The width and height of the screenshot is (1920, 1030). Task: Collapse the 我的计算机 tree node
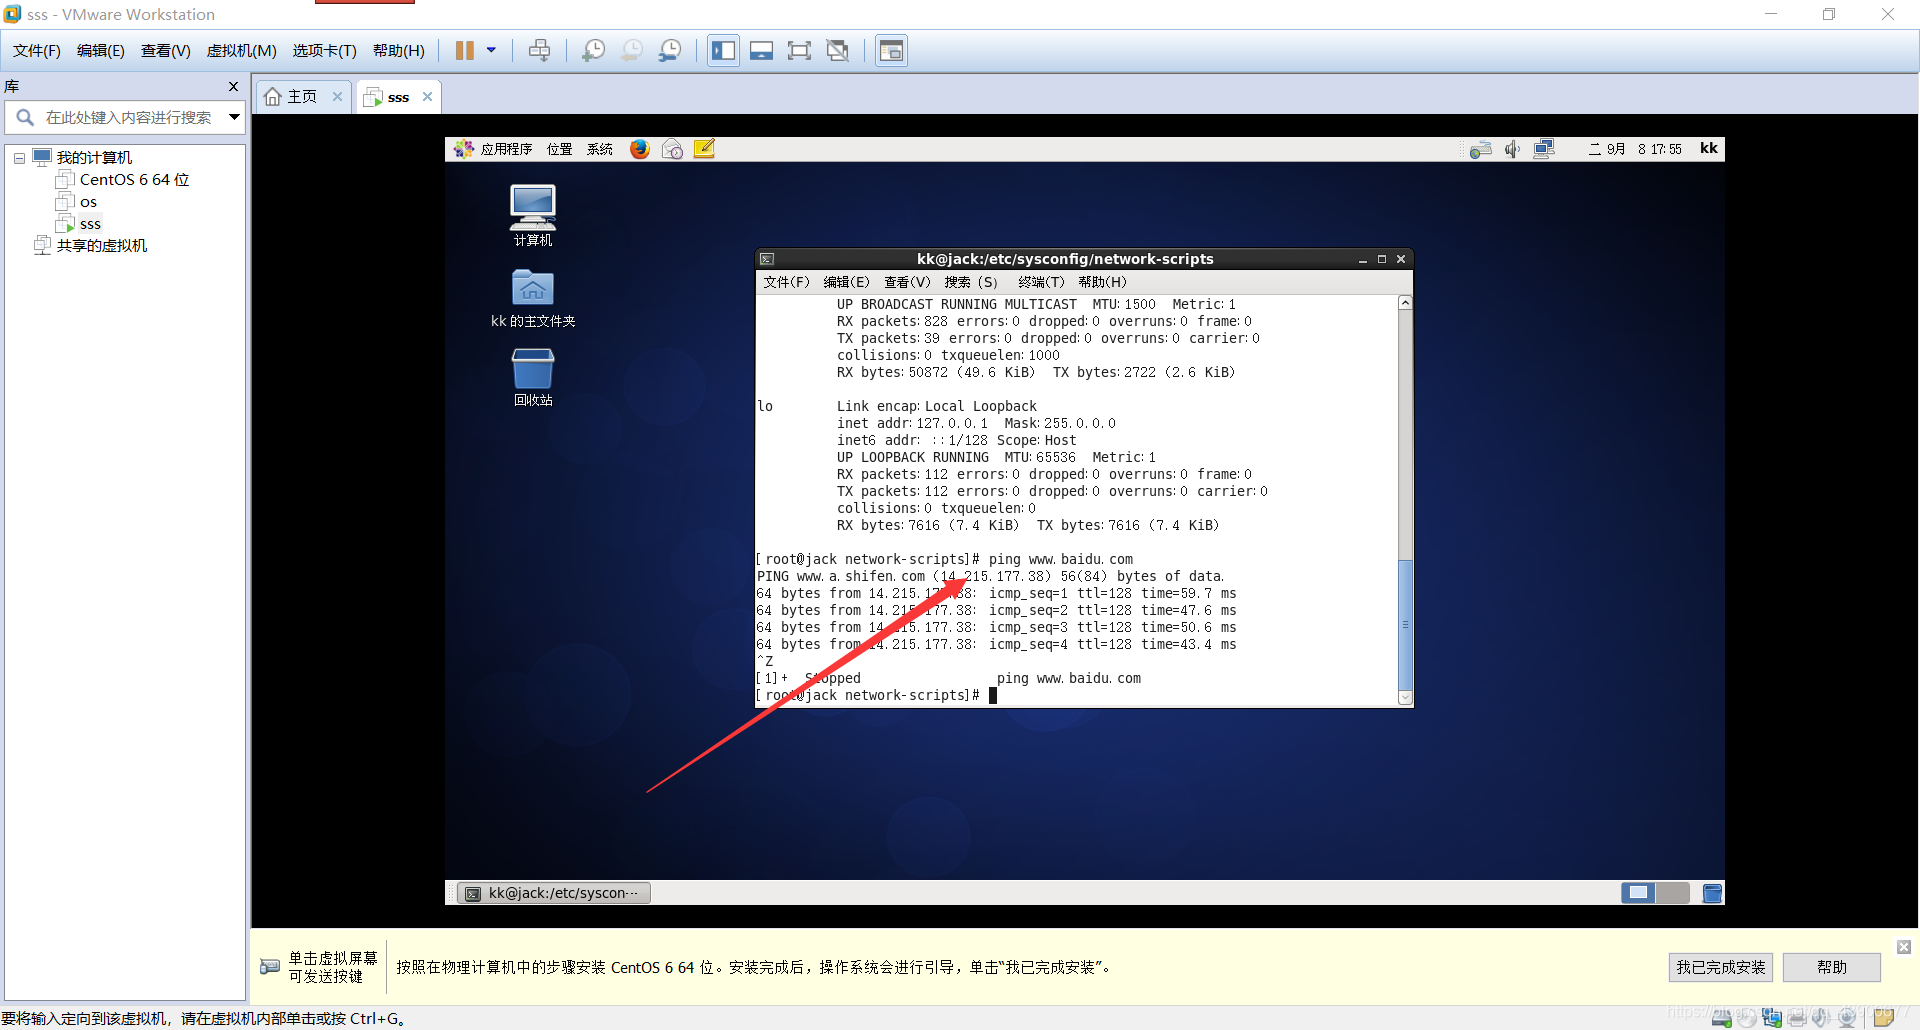pos(19,158)
